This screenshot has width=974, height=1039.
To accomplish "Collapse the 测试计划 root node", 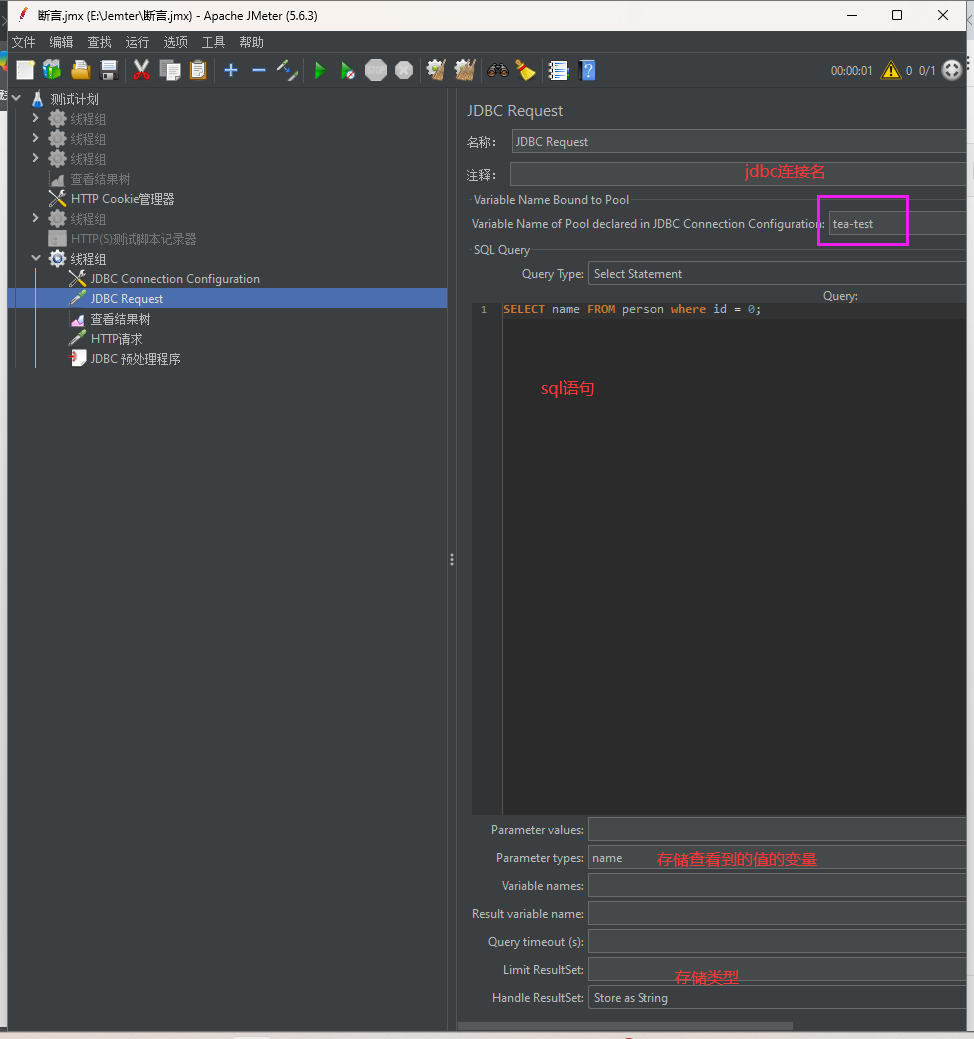I will click(17, 98).
